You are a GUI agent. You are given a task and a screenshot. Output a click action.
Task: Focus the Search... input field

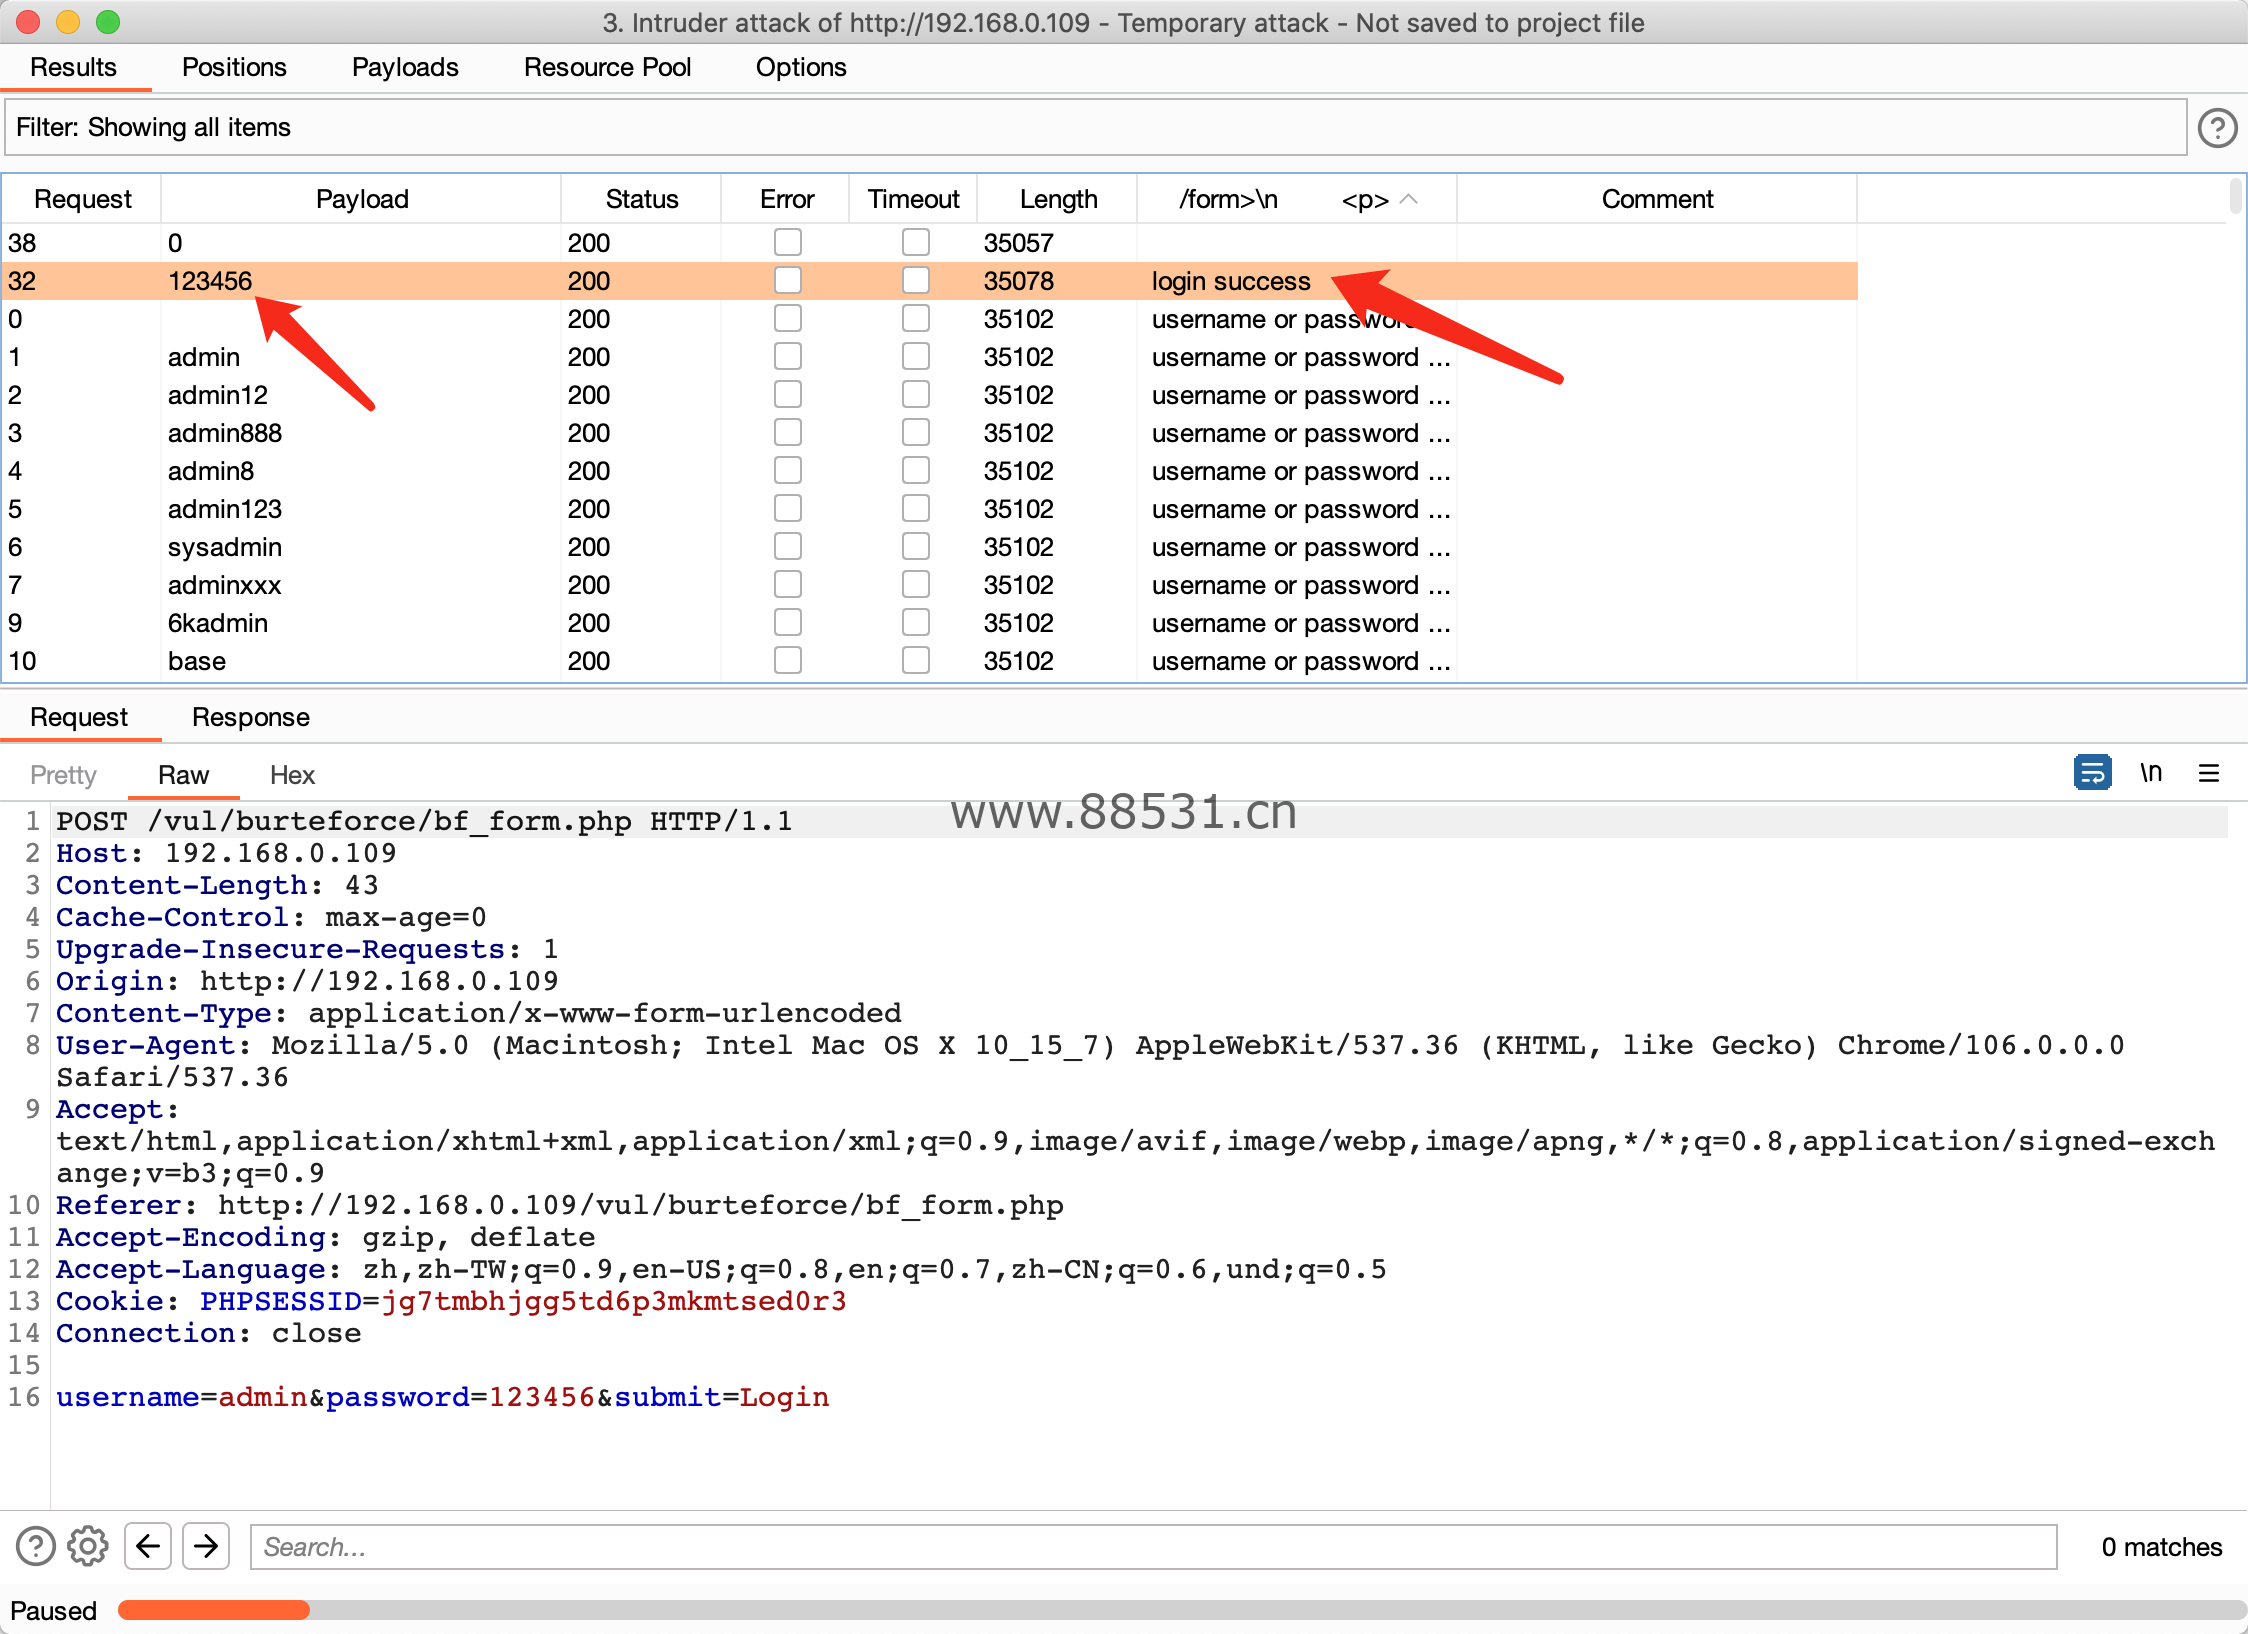1153,1546
